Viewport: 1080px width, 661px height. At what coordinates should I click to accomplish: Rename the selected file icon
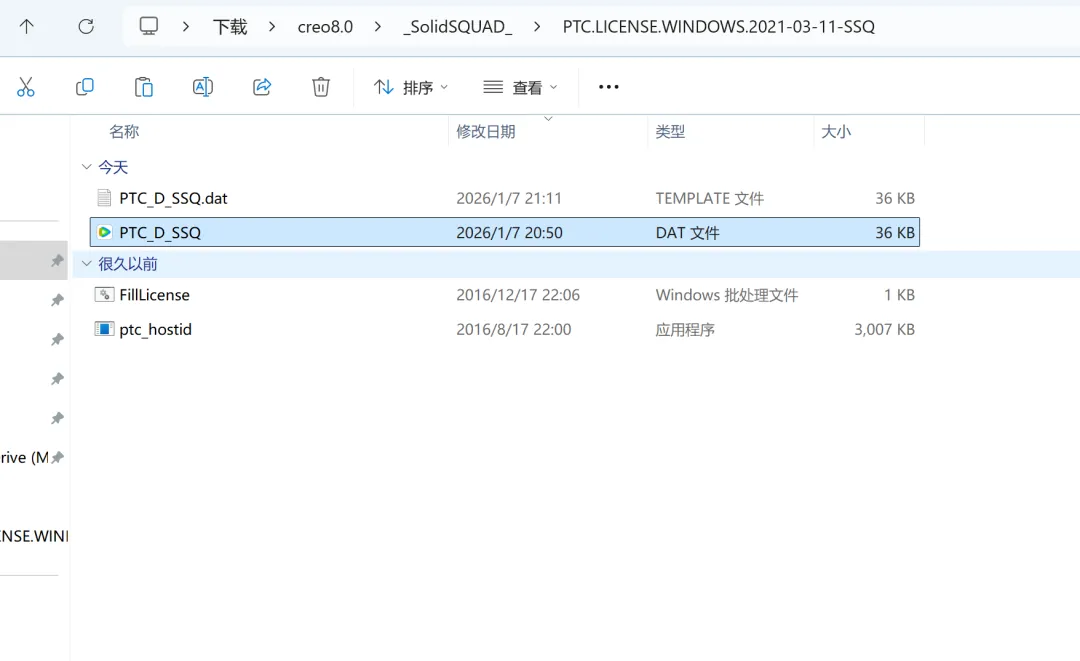[202, 87]
